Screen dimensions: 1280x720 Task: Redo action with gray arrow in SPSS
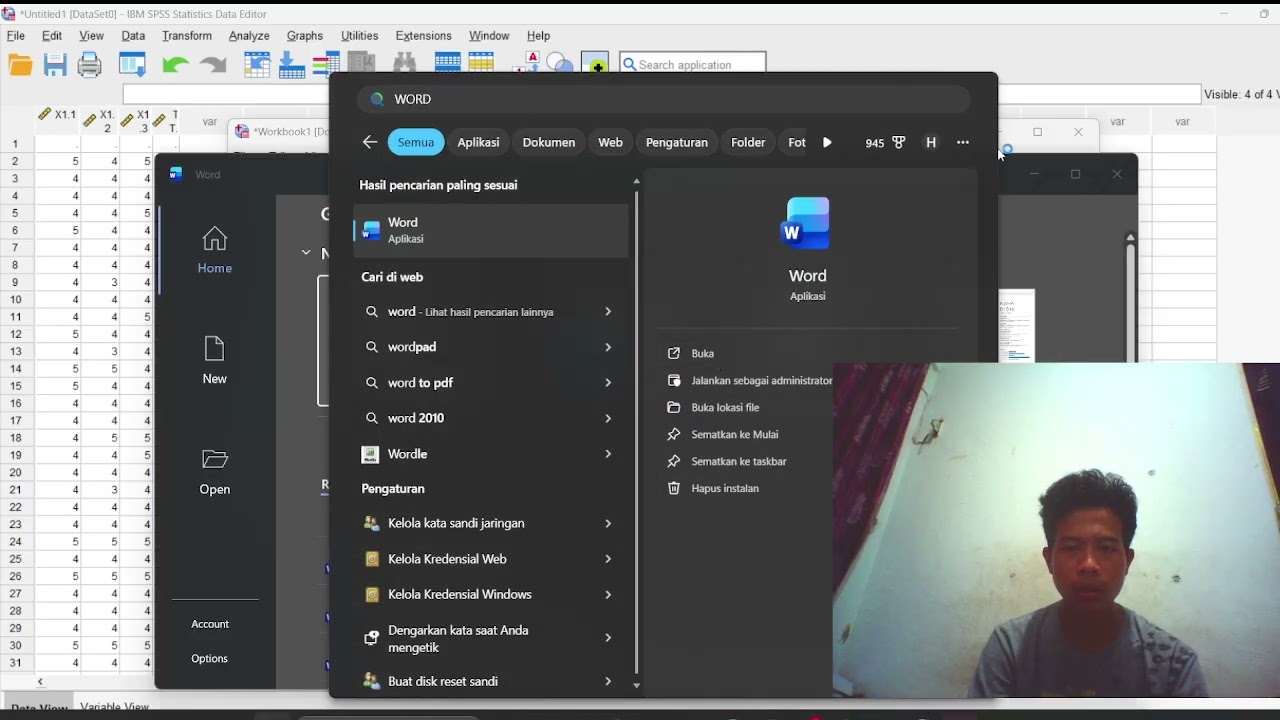(x=212, y=65)
